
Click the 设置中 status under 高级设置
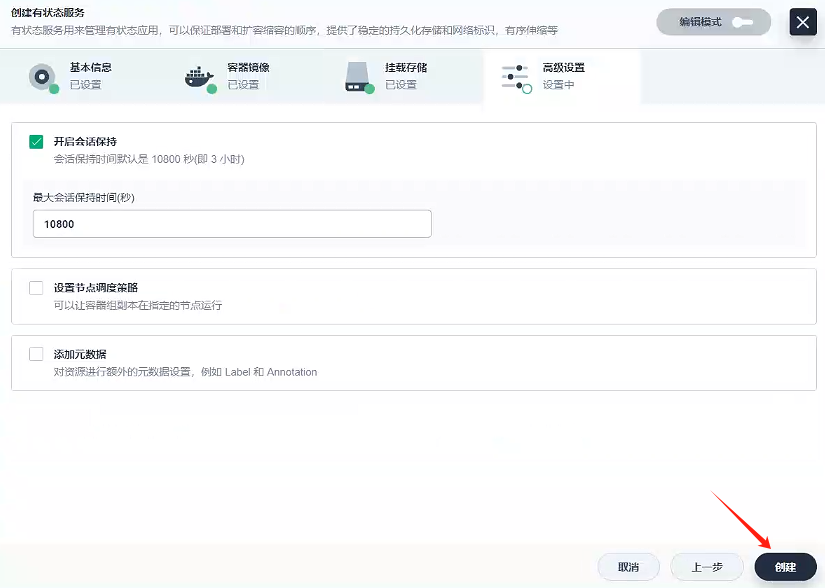(558, 85)
